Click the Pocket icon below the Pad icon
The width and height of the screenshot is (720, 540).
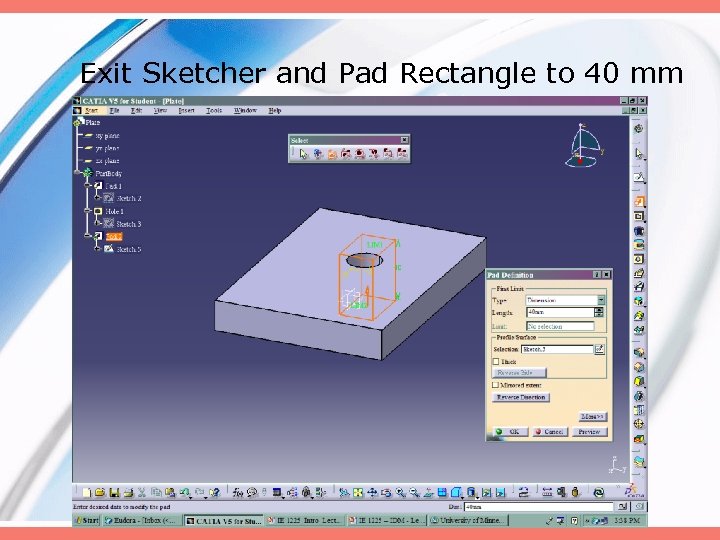pyautogui.click(x=639, y=216)
